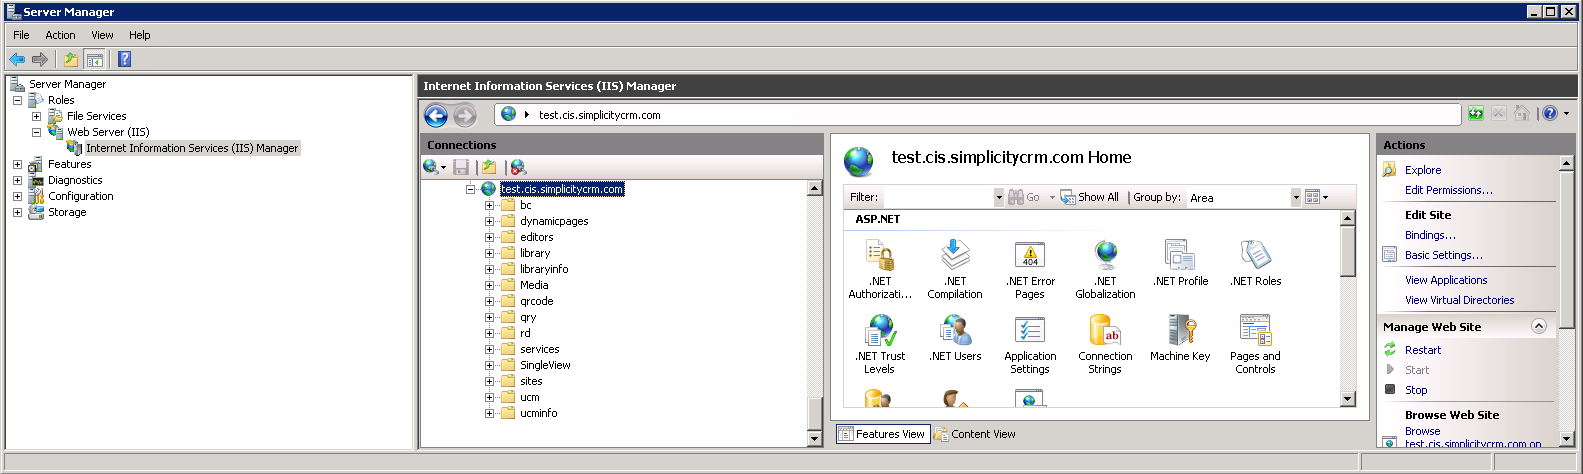1583x474 pixels.
Task: Click View Applications link
Action: 1446,280
